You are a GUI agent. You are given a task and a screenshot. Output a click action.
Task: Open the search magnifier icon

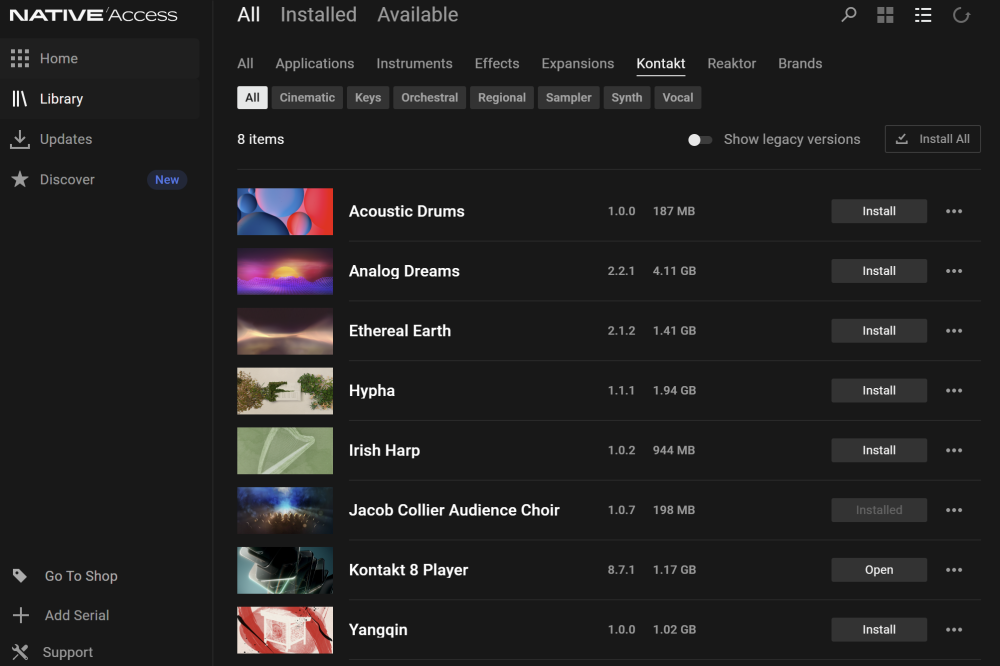[848, 15]
